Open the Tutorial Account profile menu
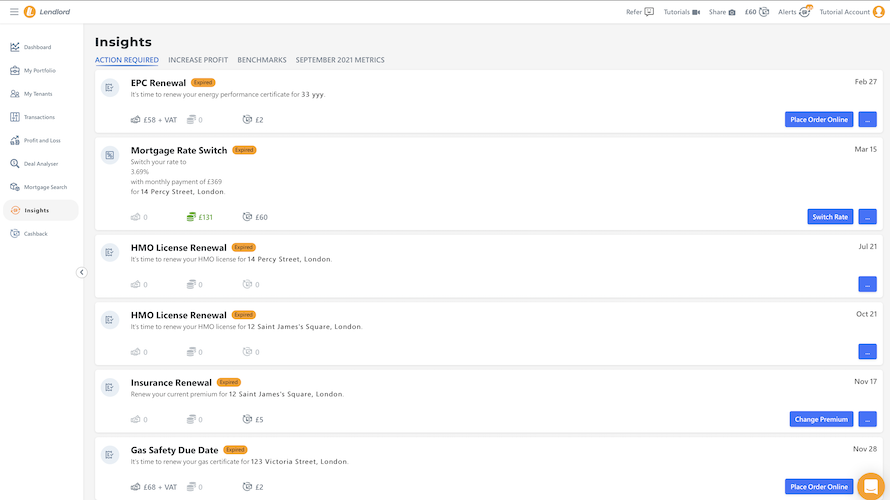This screenshot has width=890, height=500. (852, 12)
